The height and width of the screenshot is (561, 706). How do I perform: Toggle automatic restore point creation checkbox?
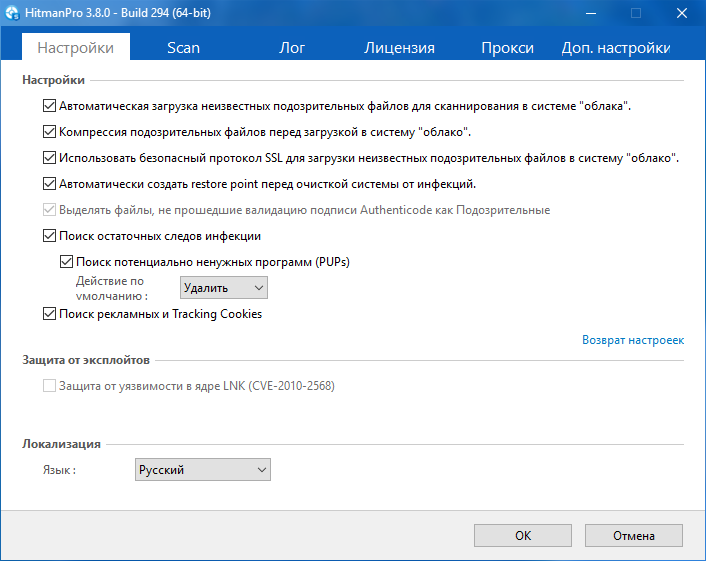tap(50, 184)
